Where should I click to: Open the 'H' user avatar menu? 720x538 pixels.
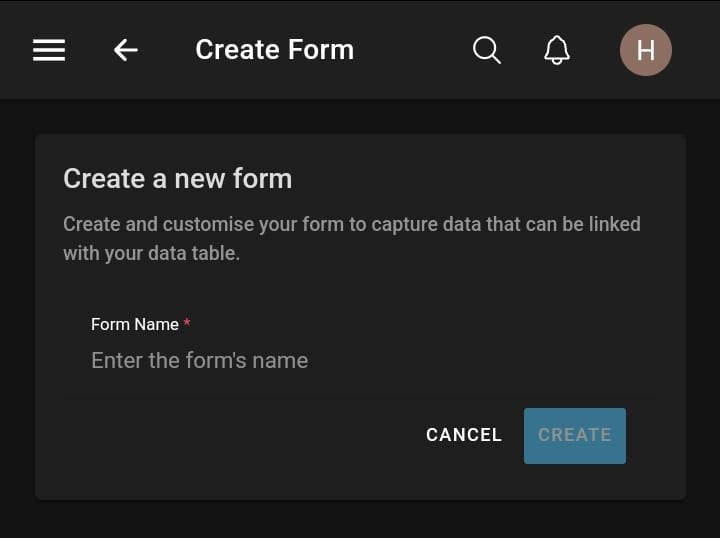[645, 50]
